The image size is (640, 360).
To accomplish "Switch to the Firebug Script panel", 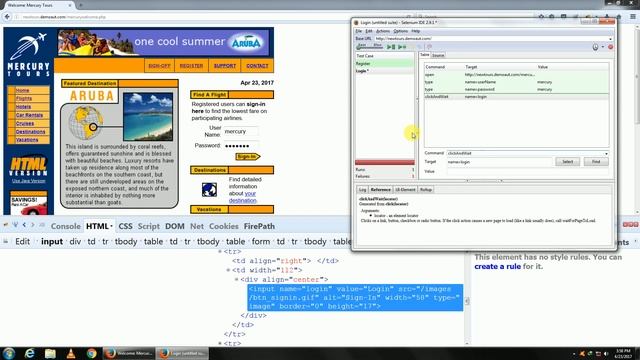I will pos(149,226).
